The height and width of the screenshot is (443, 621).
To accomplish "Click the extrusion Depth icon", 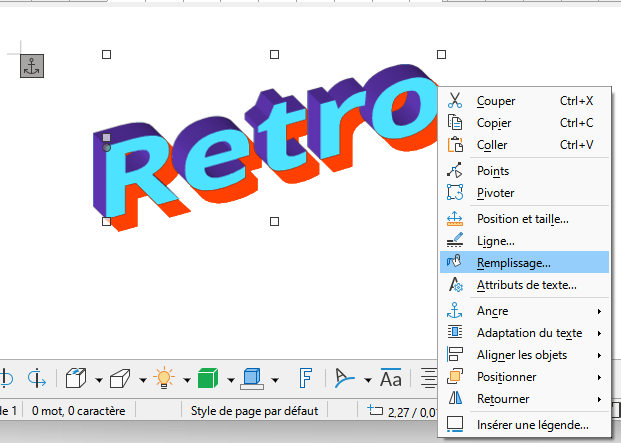I will (x=76, y=378).
